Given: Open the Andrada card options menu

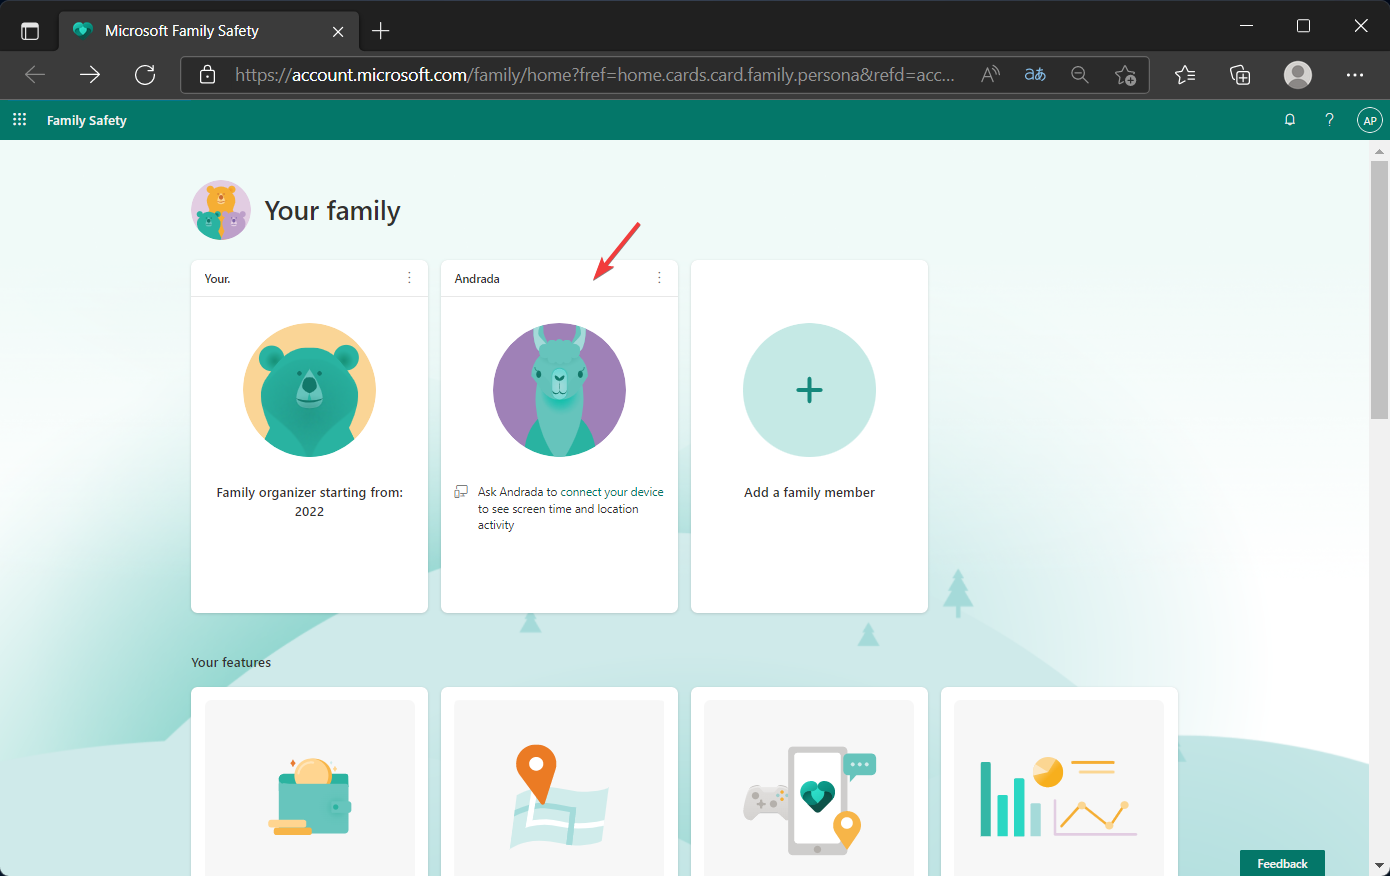Looking at the screenshot, I should 659,278.
